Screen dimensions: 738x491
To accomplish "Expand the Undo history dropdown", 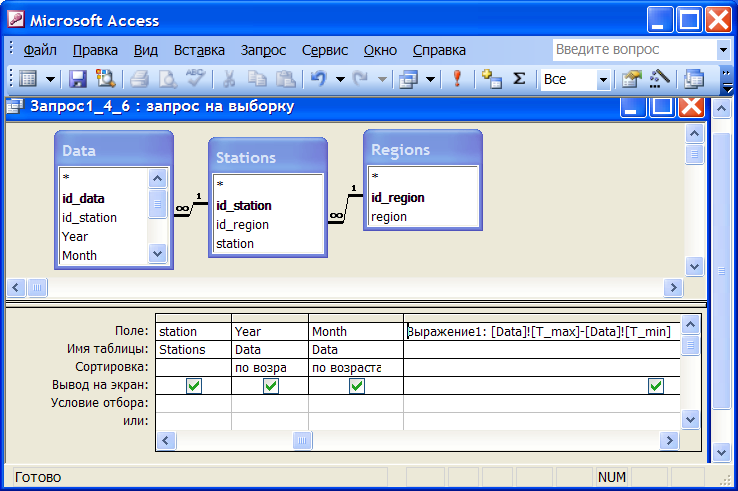I will (340, 79).
